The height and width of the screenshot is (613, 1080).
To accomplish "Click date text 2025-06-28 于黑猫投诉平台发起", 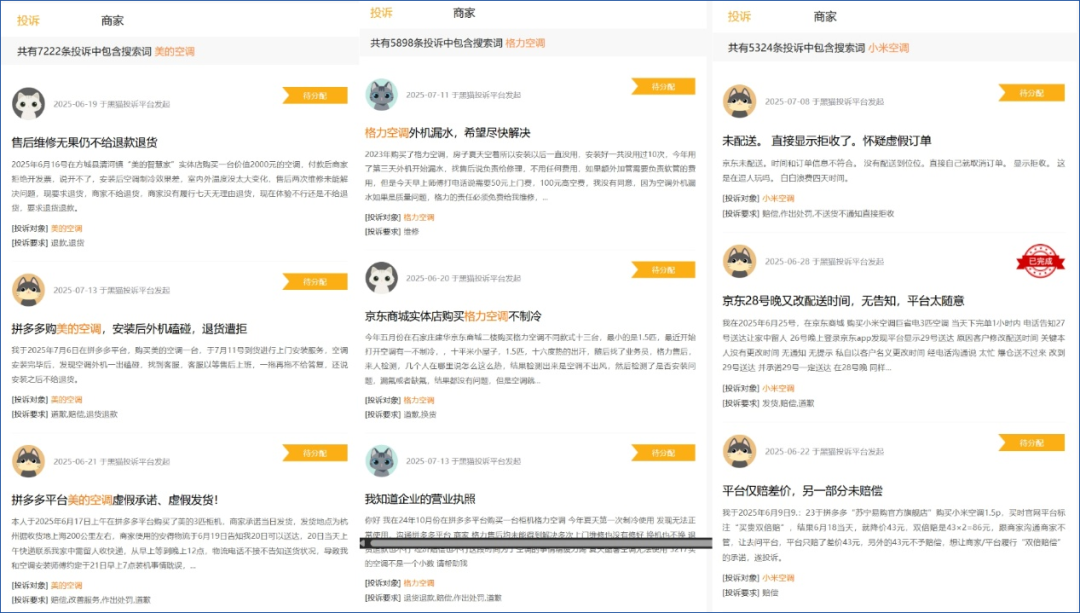I will (x=824, y=262).
